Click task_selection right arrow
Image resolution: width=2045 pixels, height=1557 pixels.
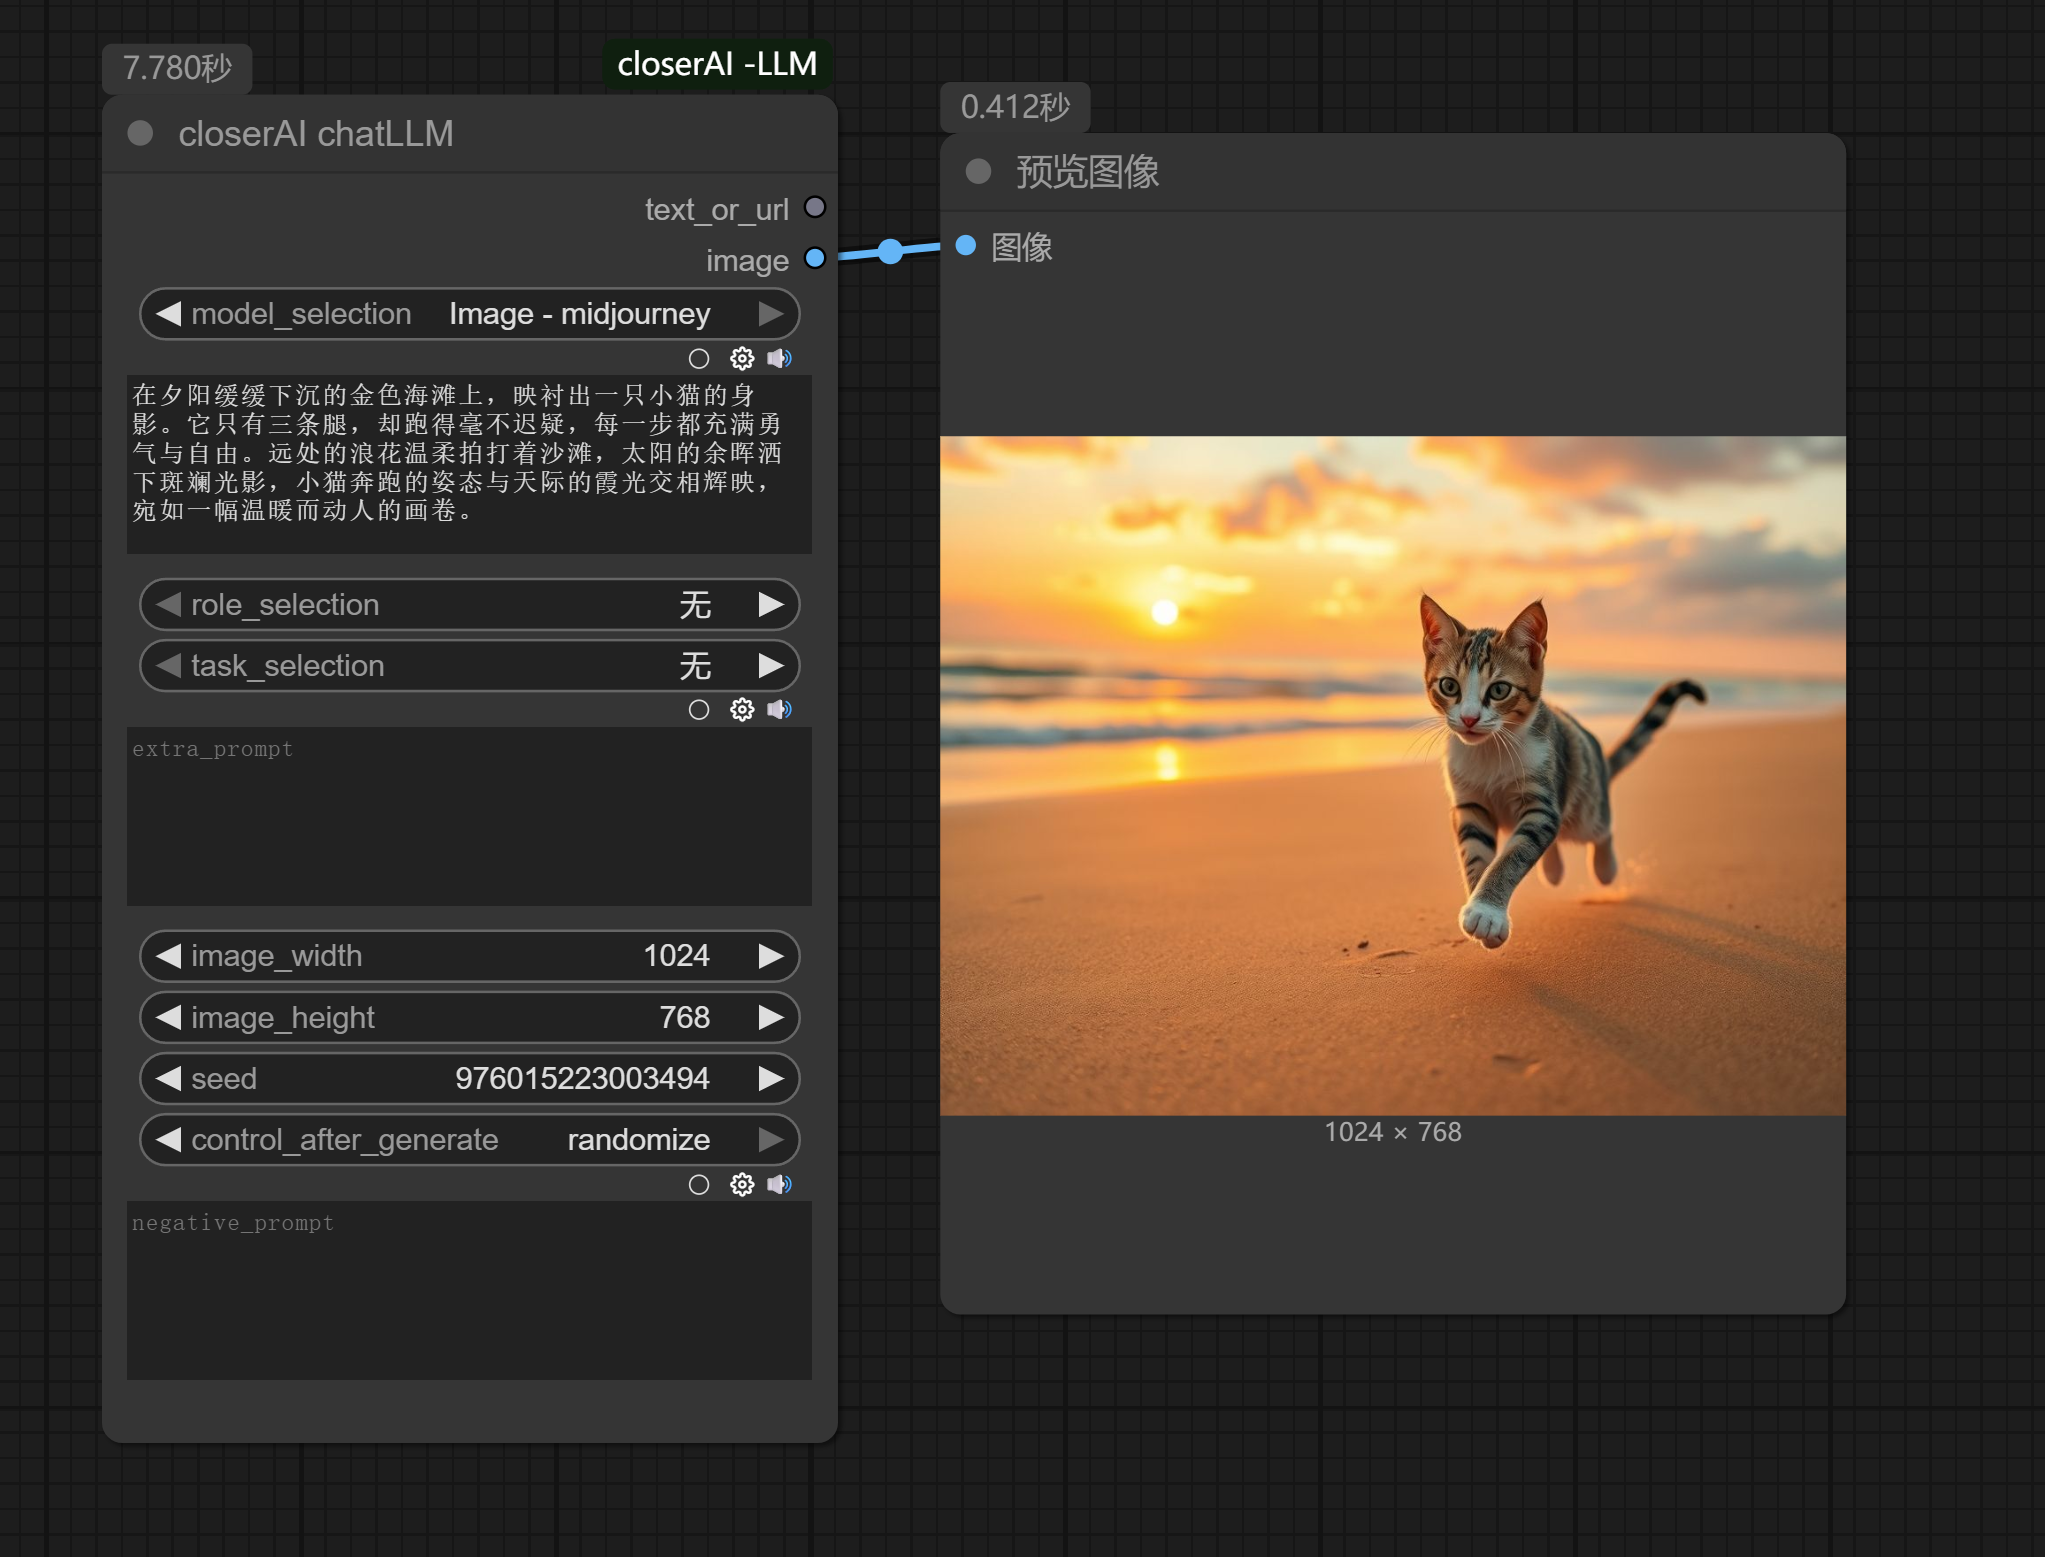point(771,666)
